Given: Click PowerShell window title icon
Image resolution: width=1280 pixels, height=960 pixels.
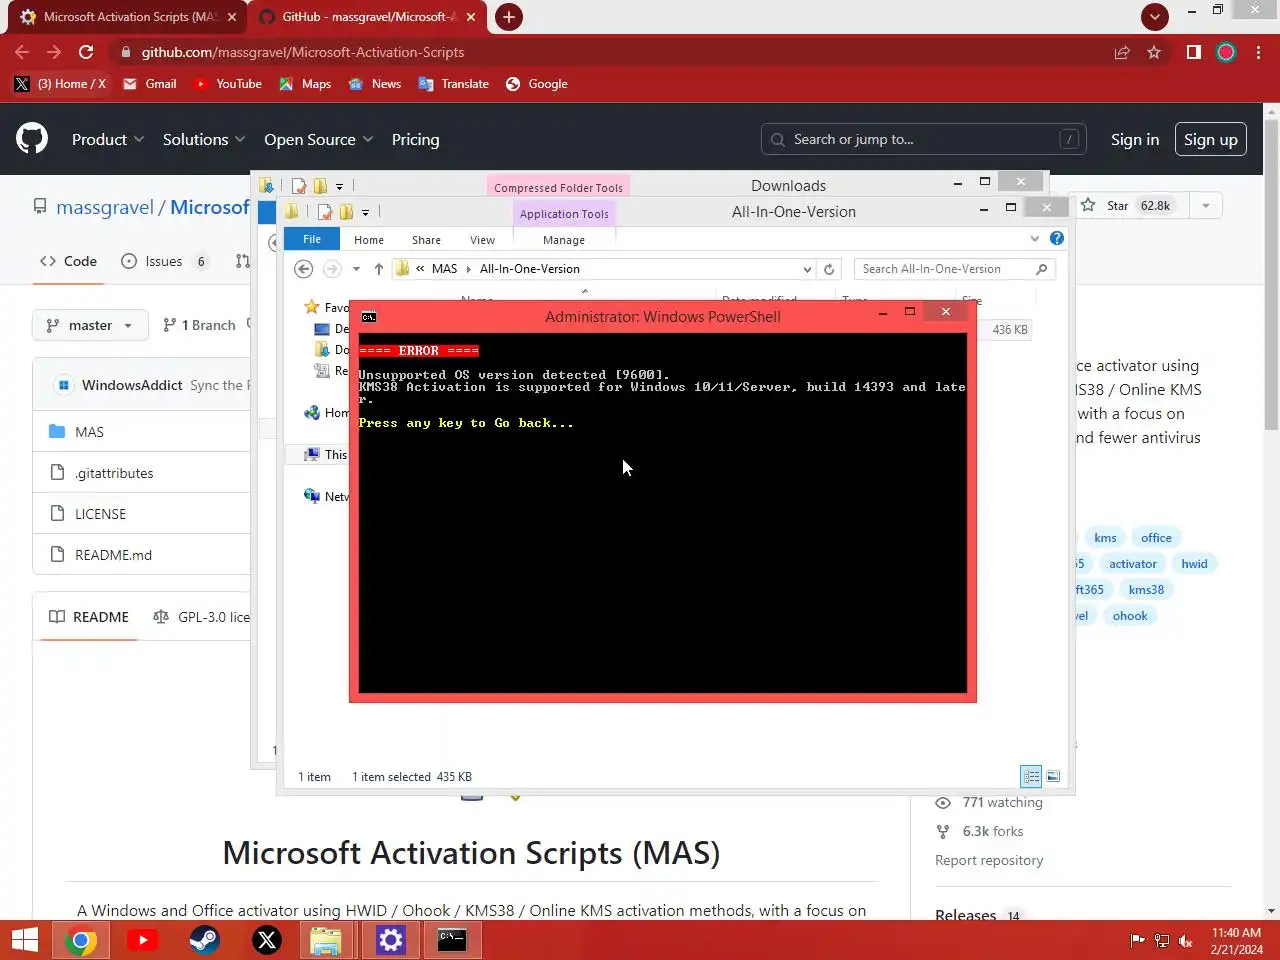Looking at the screenshot, I should [369, 317].
